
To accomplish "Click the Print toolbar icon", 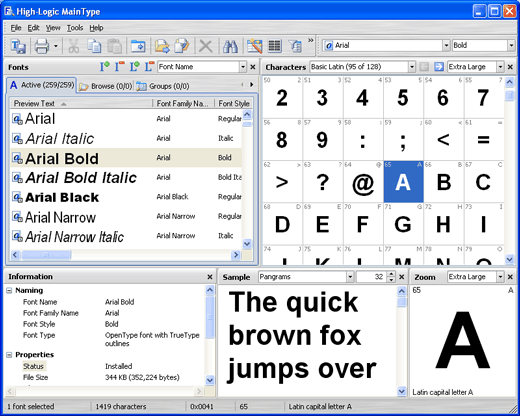I will click(x=42, y=46).
